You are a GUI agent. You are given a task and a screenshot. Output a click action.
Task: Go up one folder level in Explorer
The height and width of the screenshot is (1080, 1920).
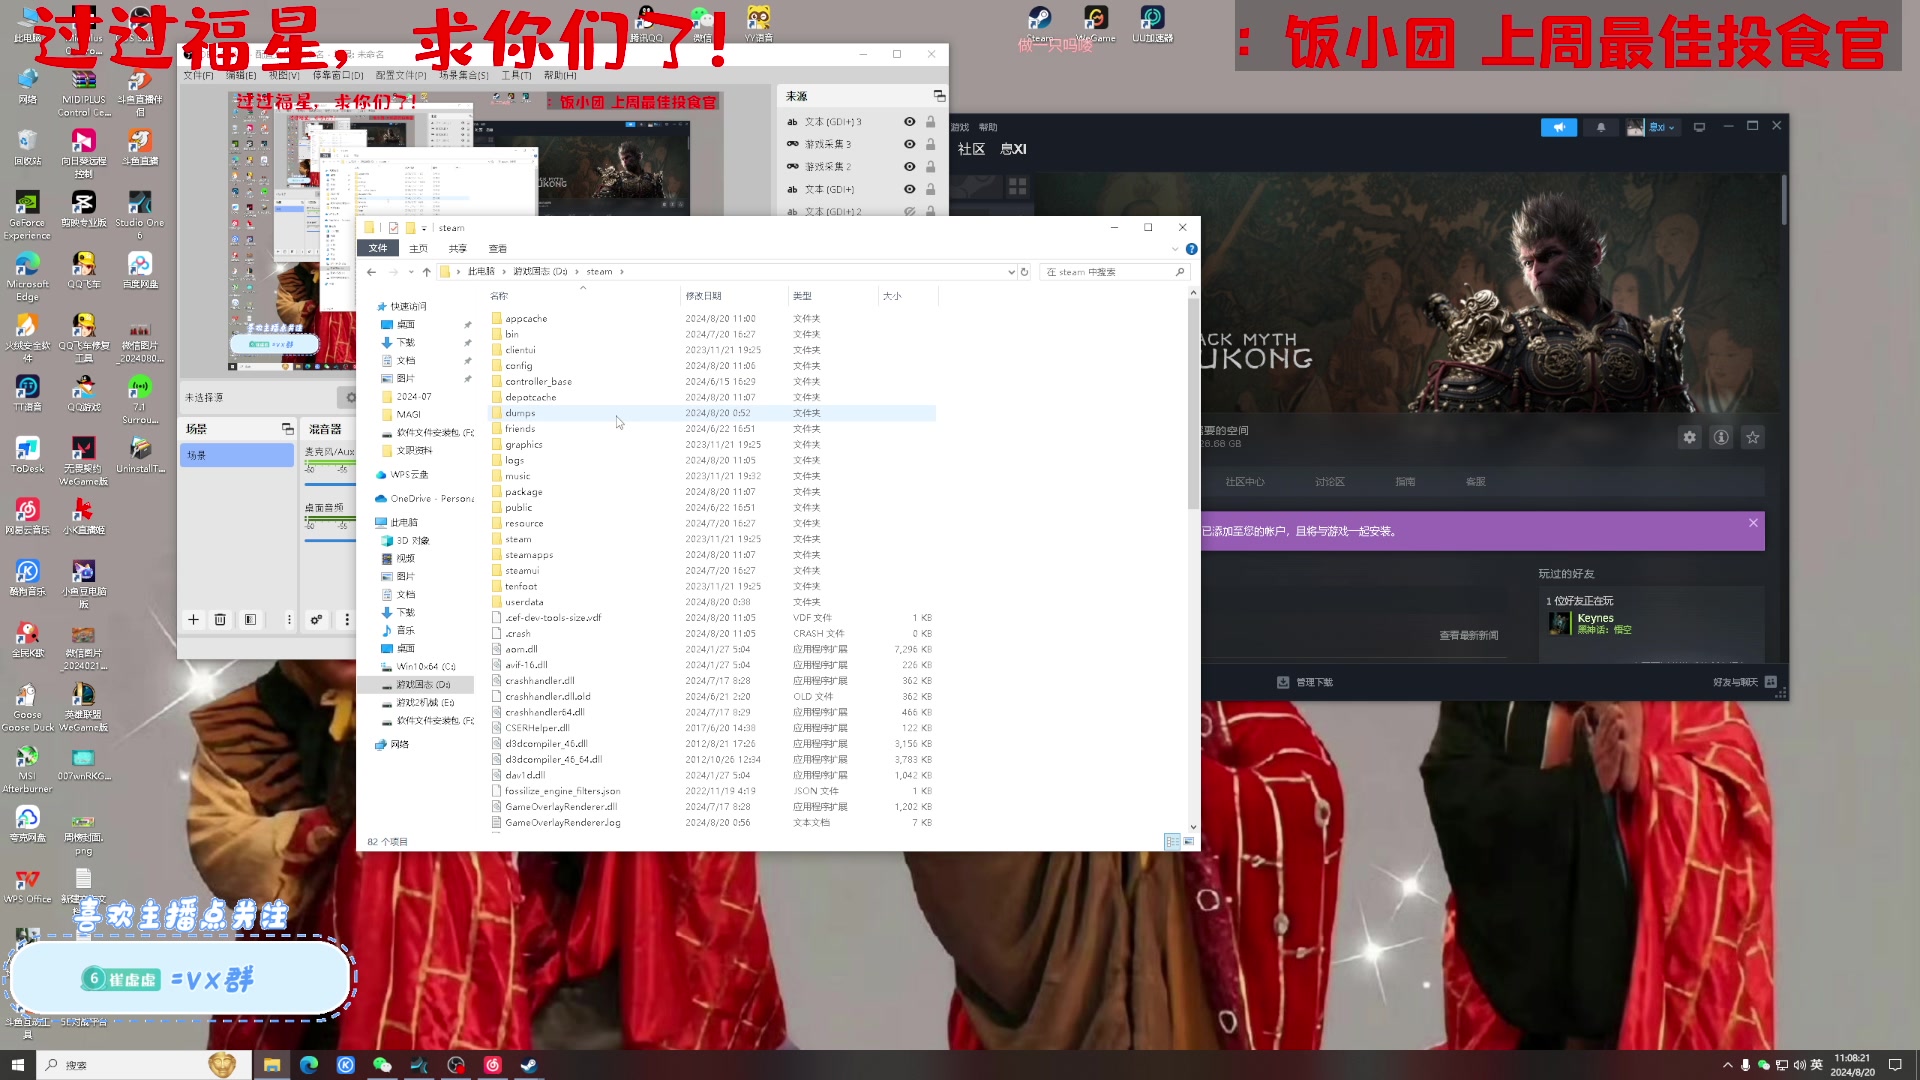click(x=426, y=272)
